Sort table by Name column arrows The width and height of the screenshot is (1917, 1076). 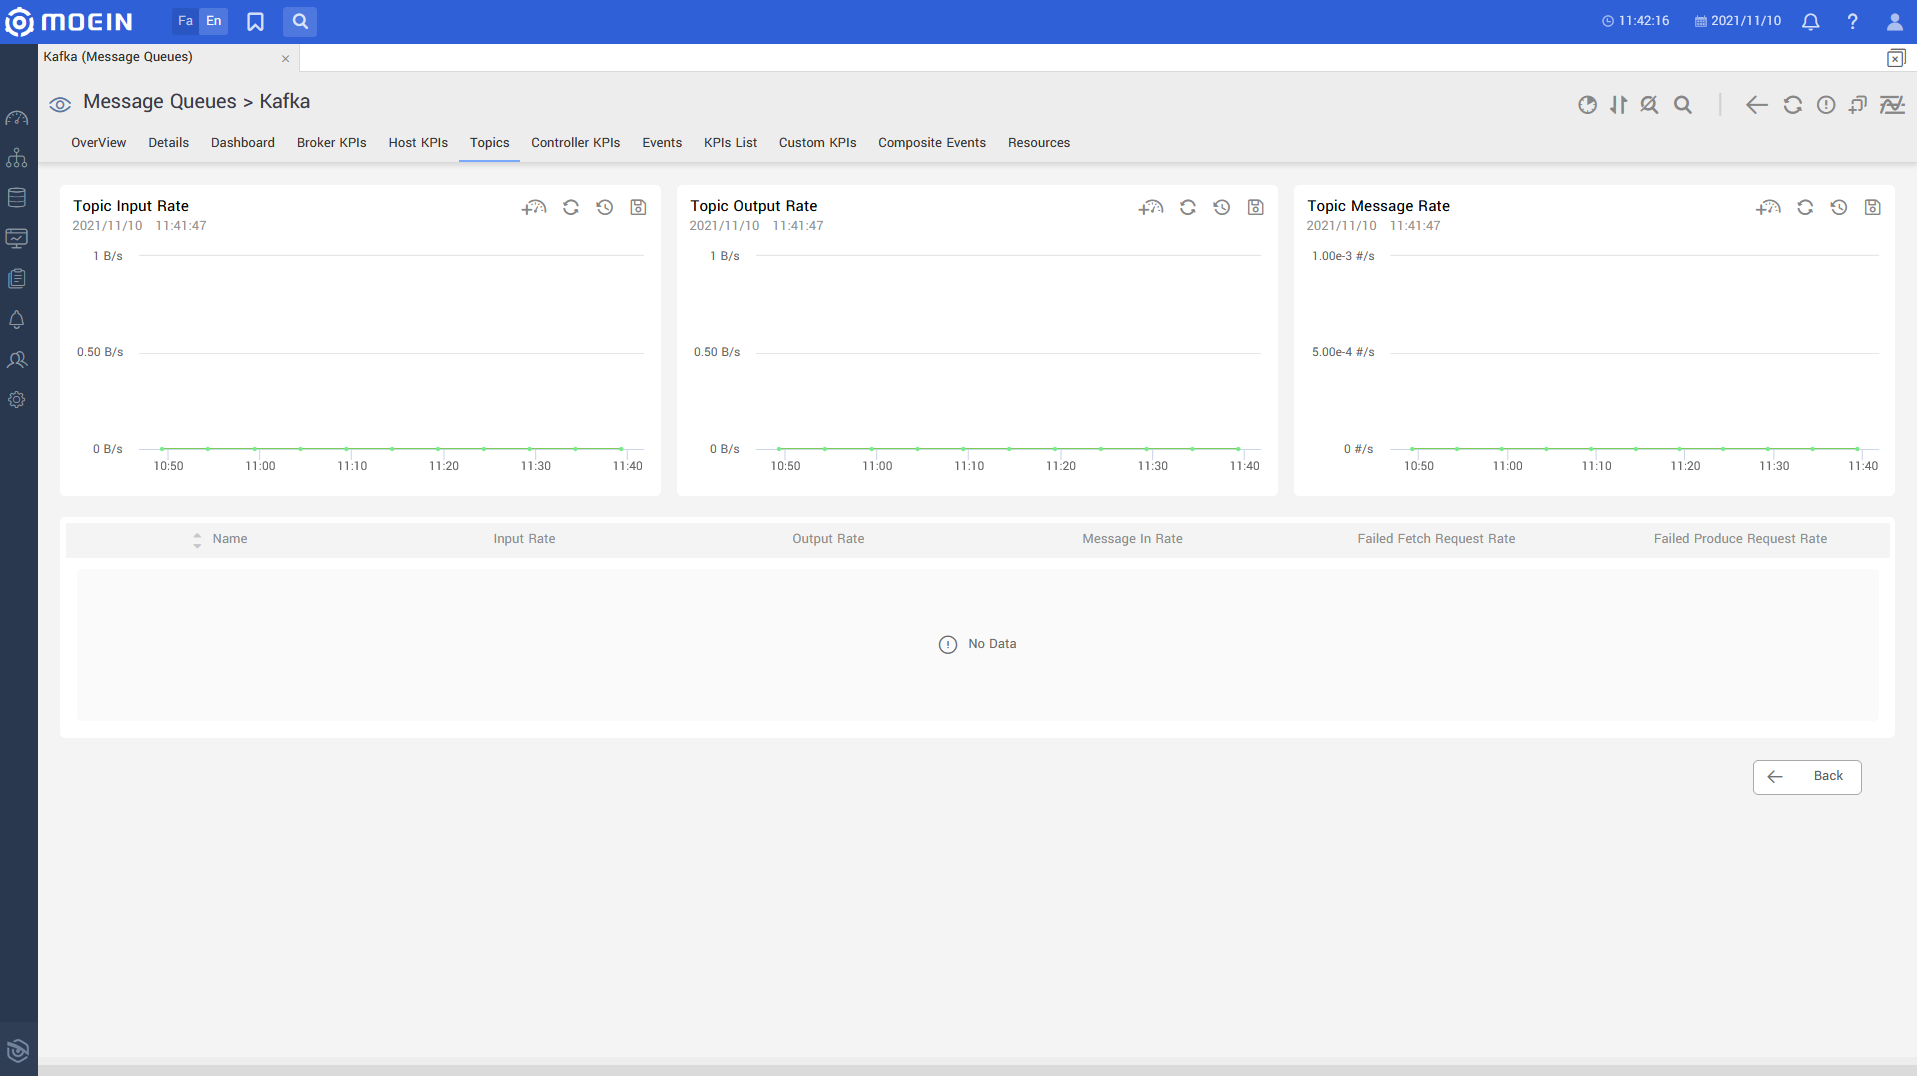[197, 540]
